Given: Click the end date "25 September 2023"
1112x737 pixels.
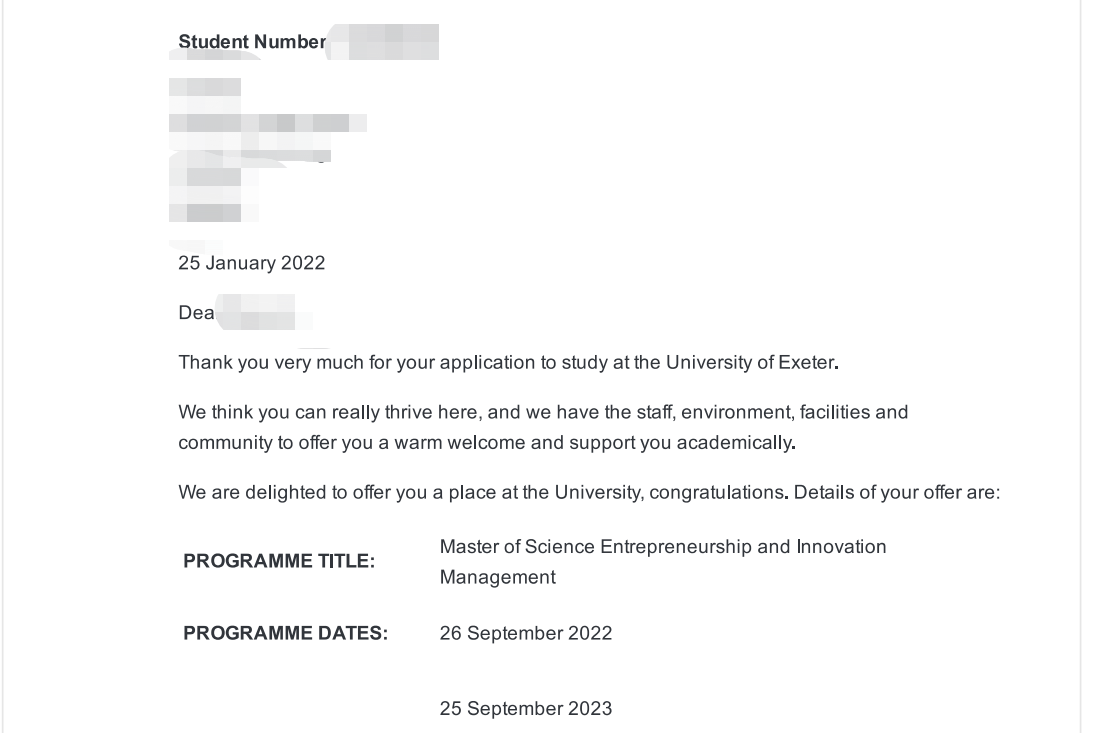Looking at the screenshot, I should pyautogui.click(x=526, y=709).
